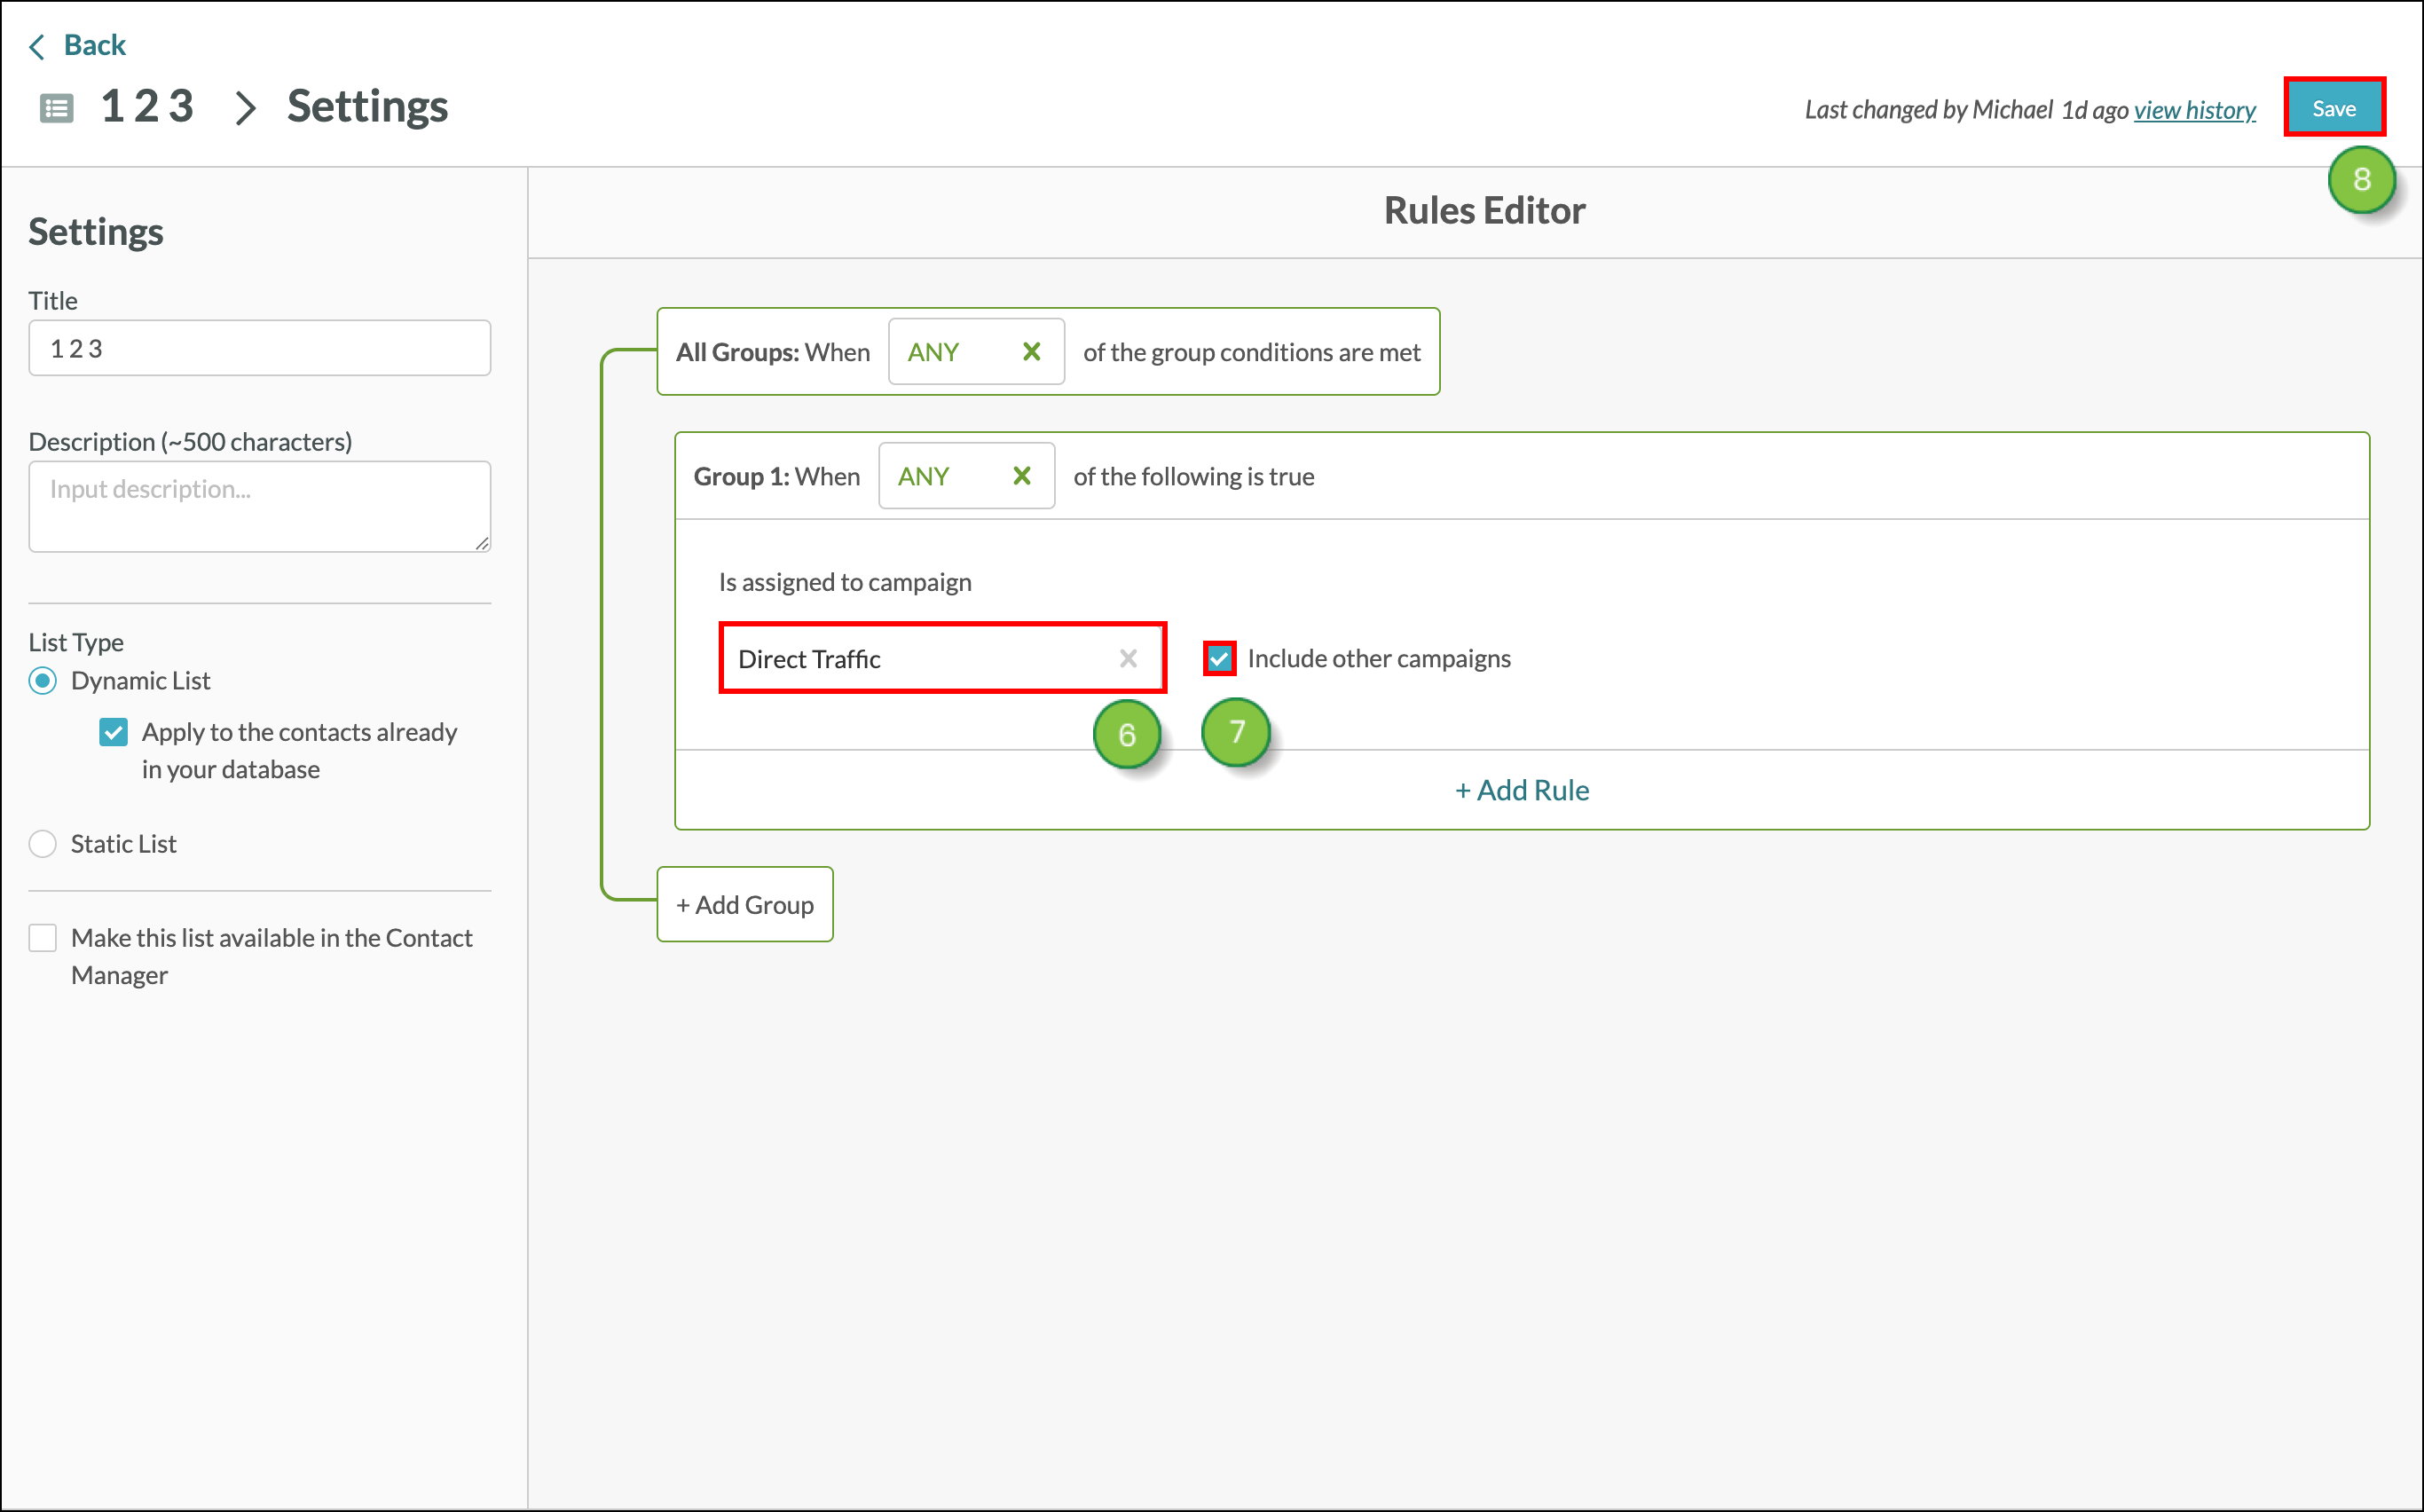Click into the Title input field
The image size is (2424, 1512).
(x=260, y=348)
